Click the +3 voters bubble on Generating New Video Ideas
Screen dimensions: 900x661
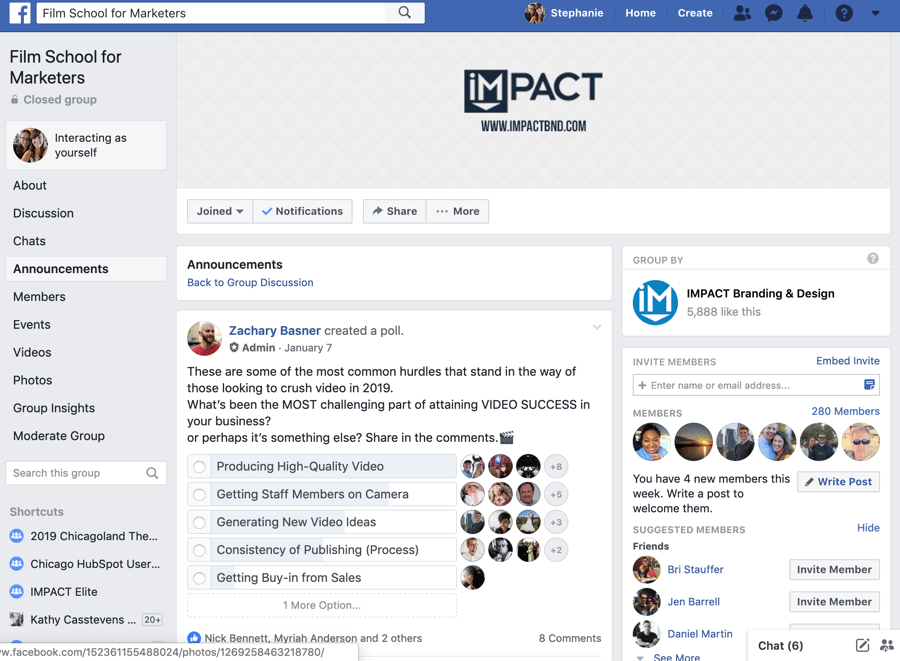tap(556, 522)
